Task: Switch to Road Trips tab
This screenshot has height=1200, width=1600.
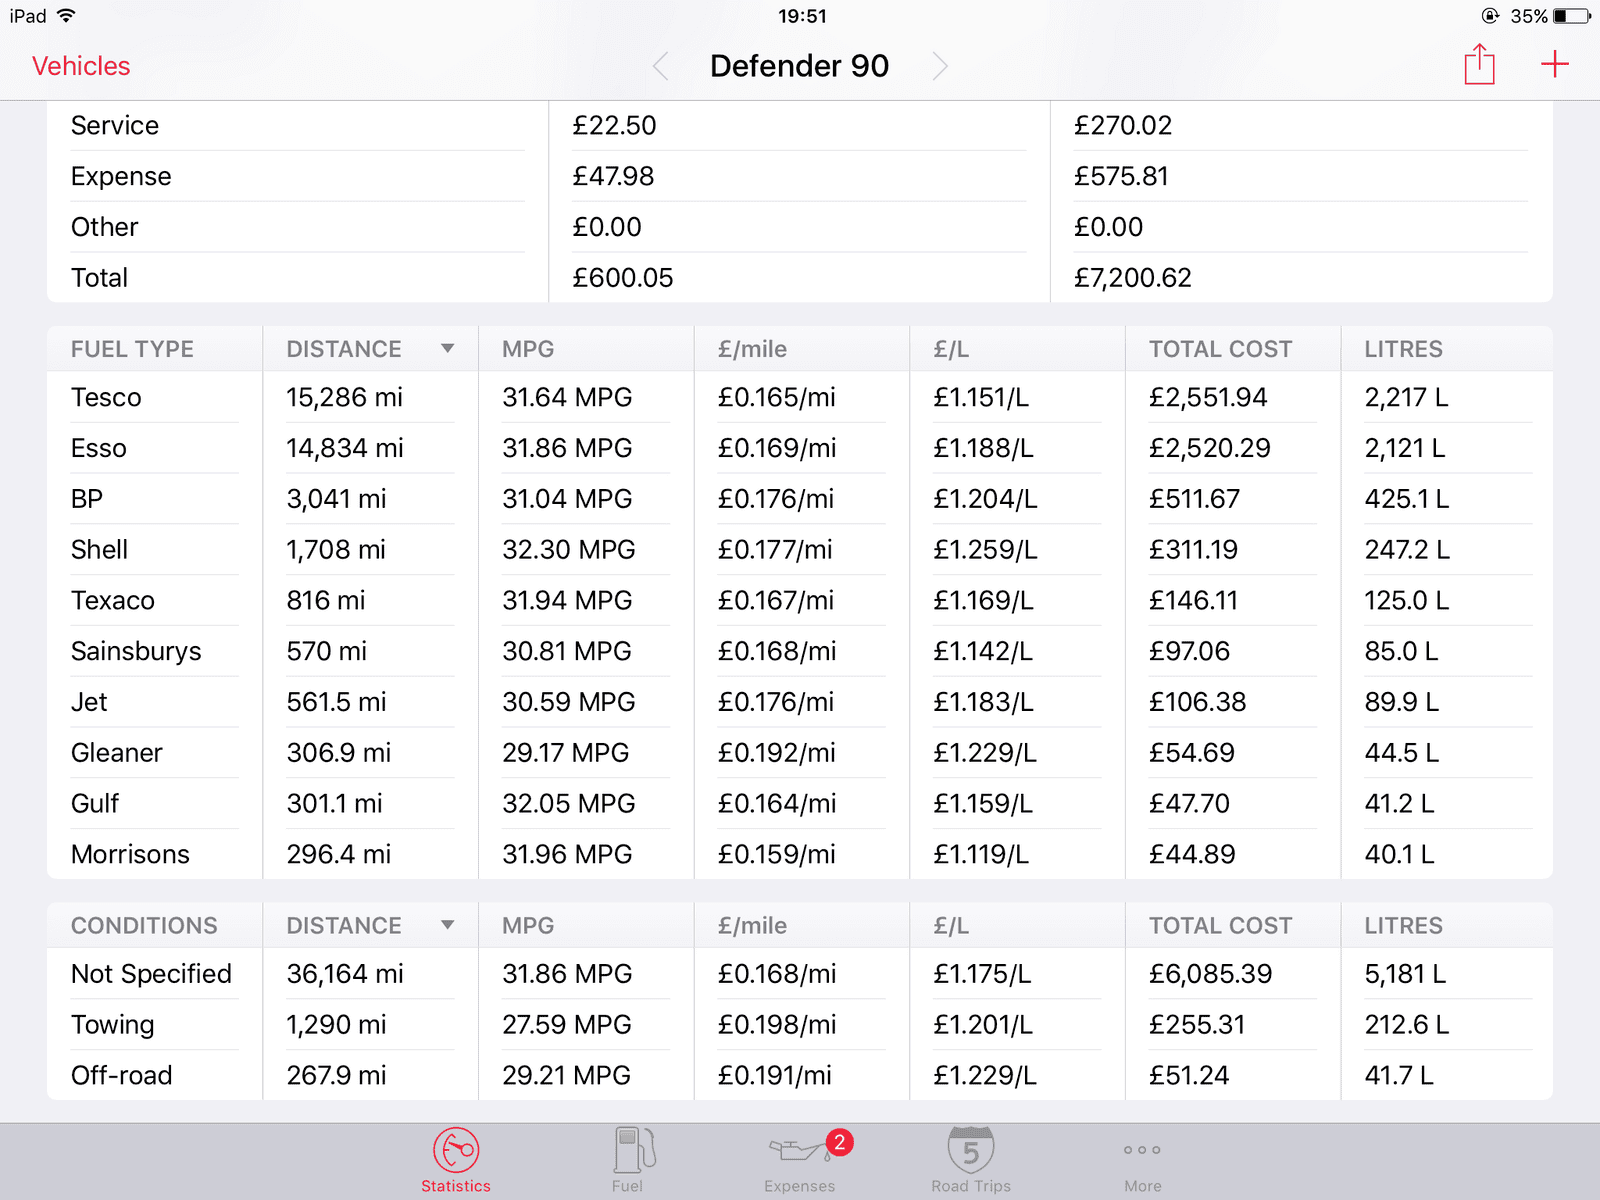Action: [x=971, y=1161]
